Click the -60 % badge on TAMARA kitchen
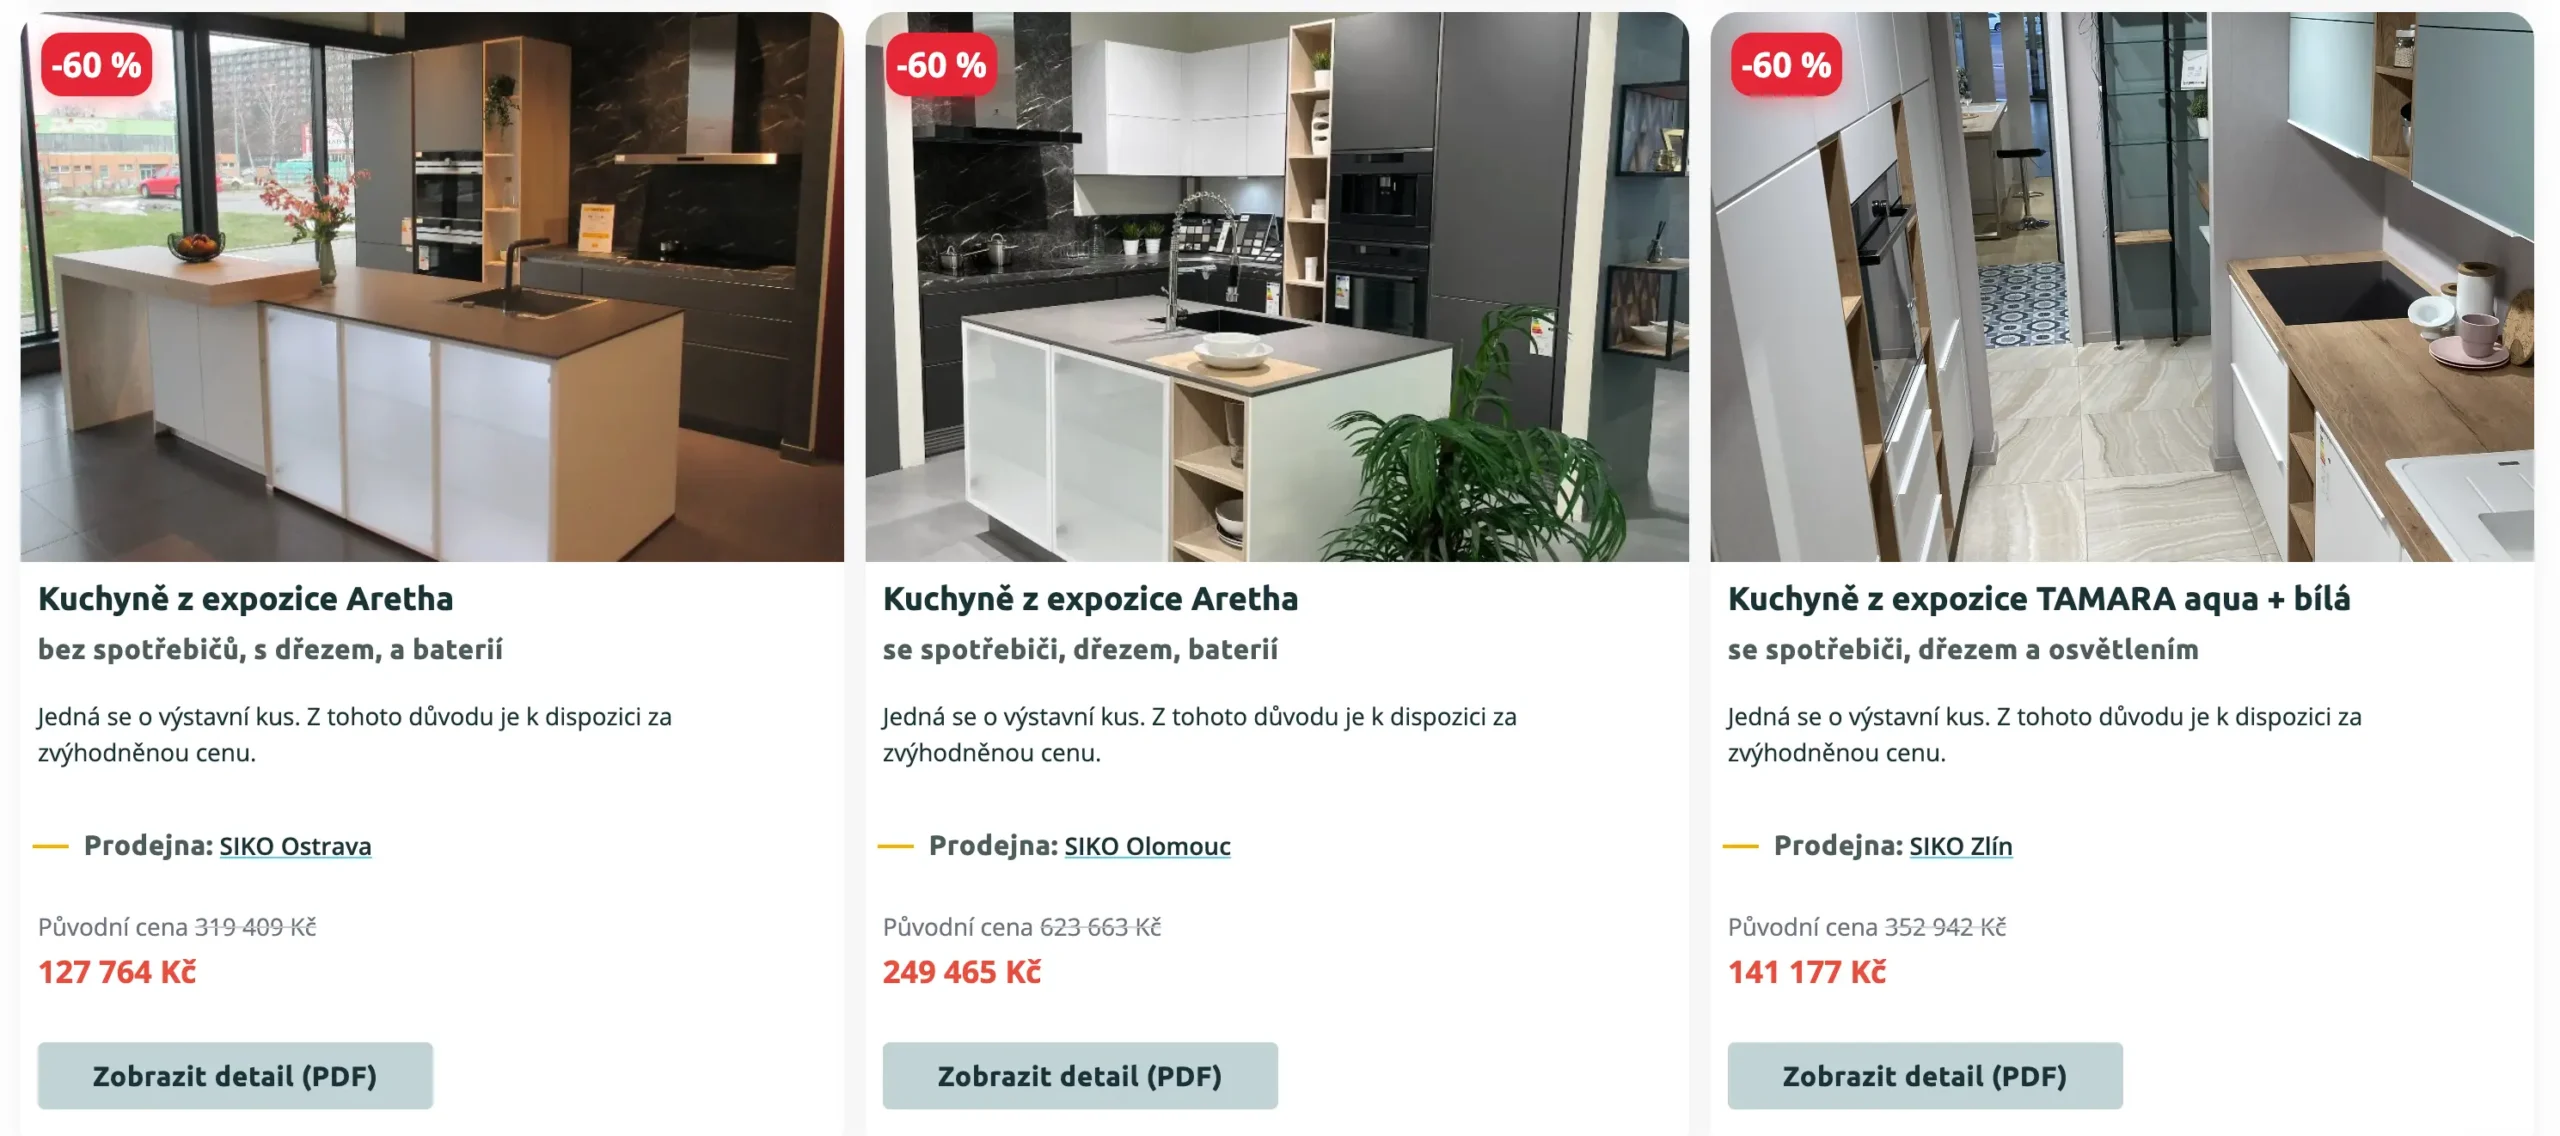This screenshot has width=2560, height=1136. [x=1786, y=65]
